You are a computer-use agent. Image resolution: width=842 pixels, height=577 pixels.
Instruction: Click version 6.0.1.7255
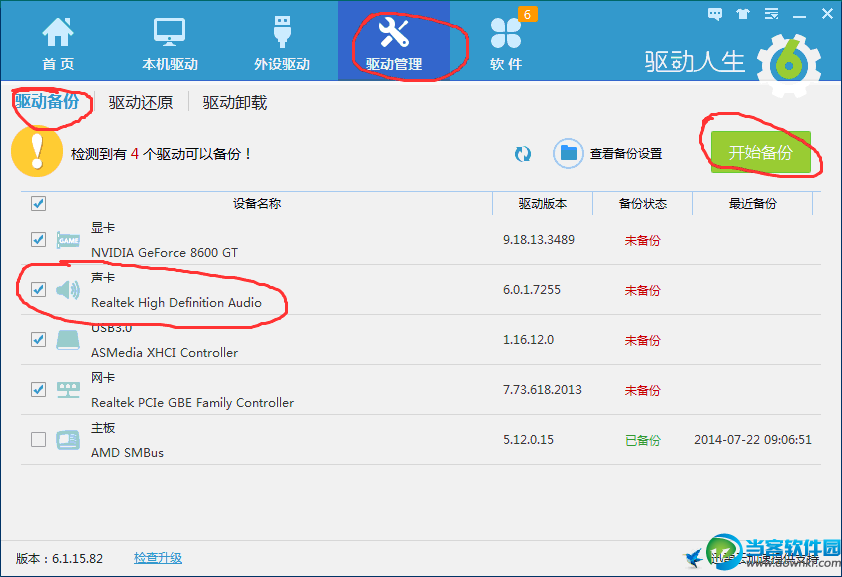coord(532,290)
